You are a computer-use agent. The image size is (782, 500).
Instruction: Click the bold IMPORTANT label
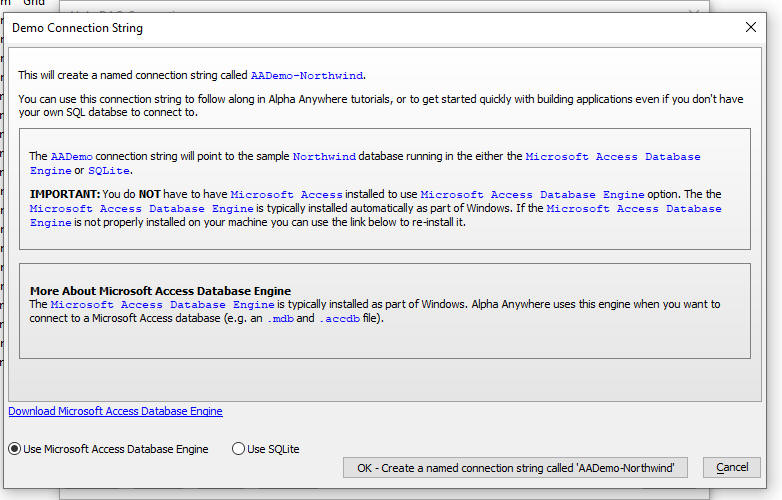click(64, 194)
